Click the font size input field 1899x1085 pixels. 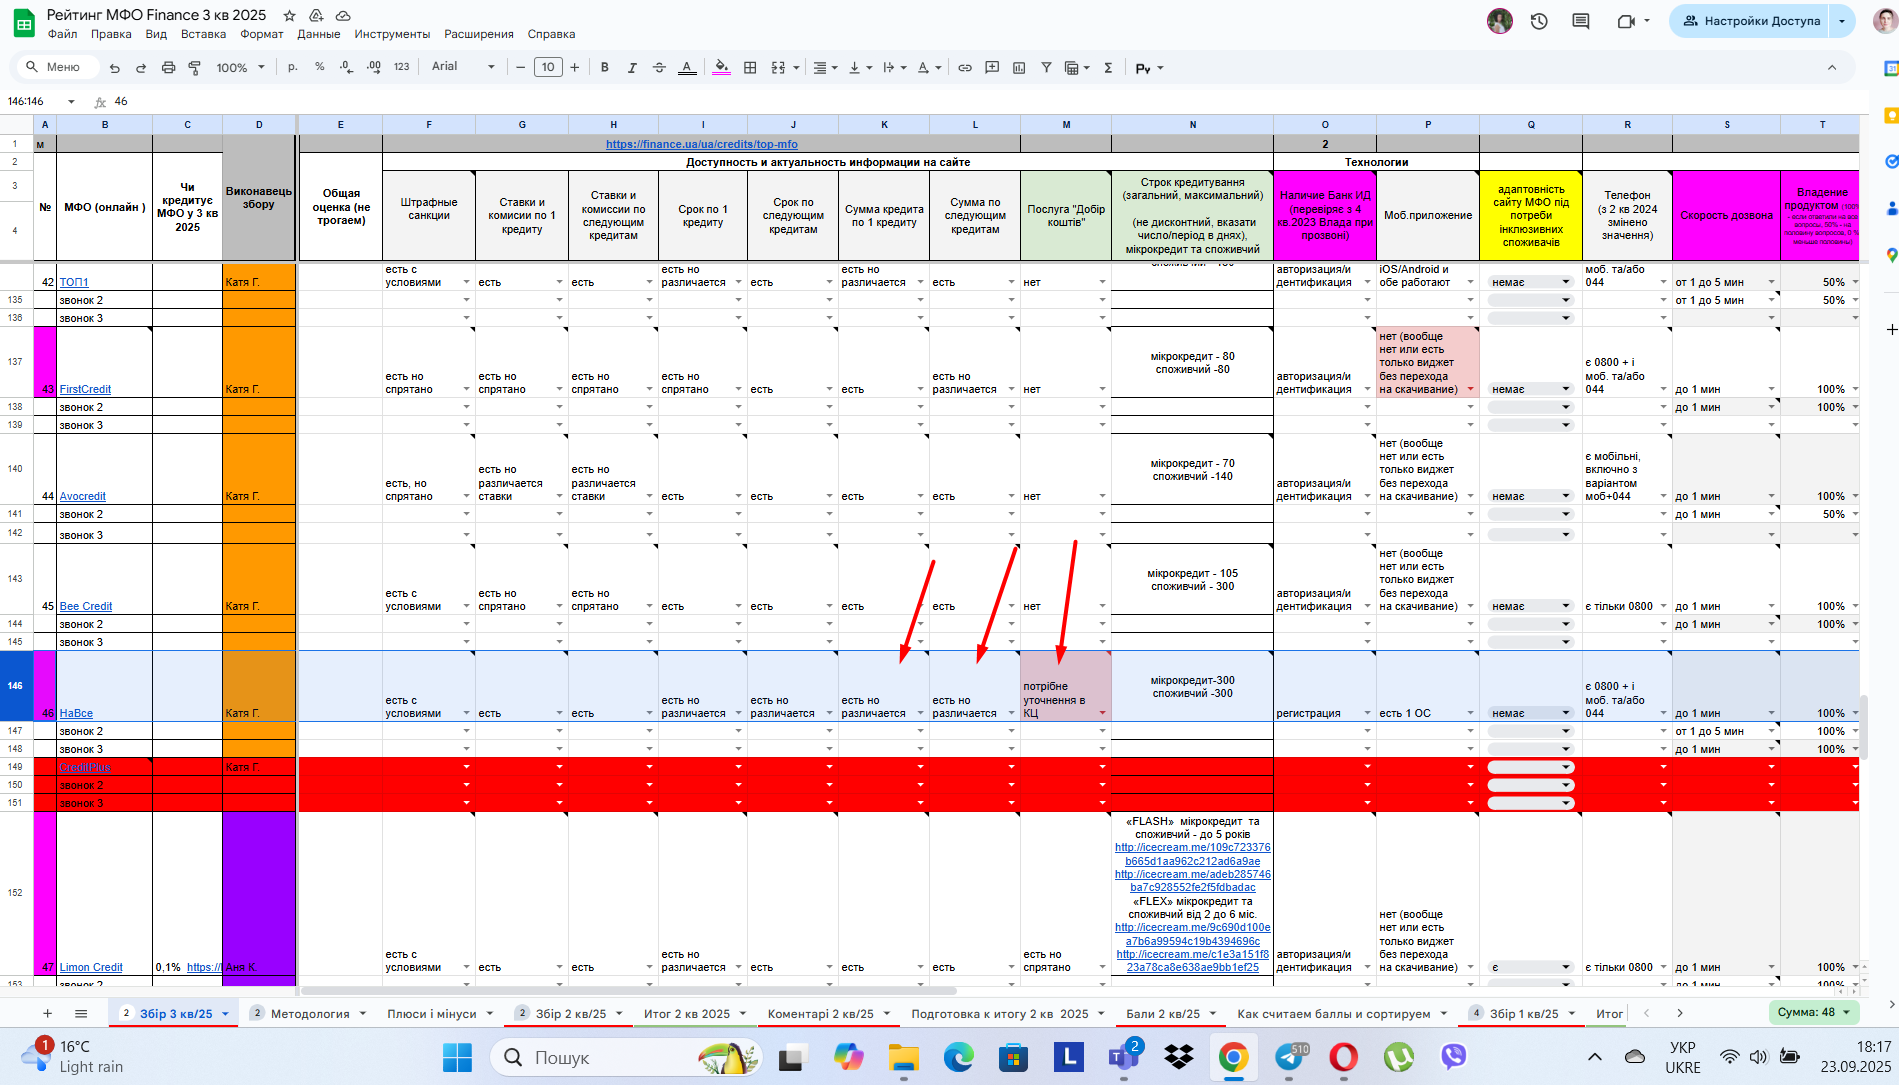(548, 67)
